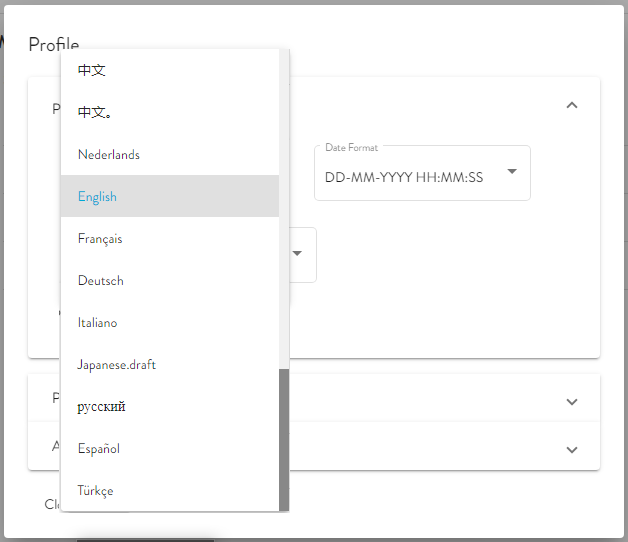Switch language to Italiano
Viewport: 628px width, 542px height.
click(x=98, y=323)
